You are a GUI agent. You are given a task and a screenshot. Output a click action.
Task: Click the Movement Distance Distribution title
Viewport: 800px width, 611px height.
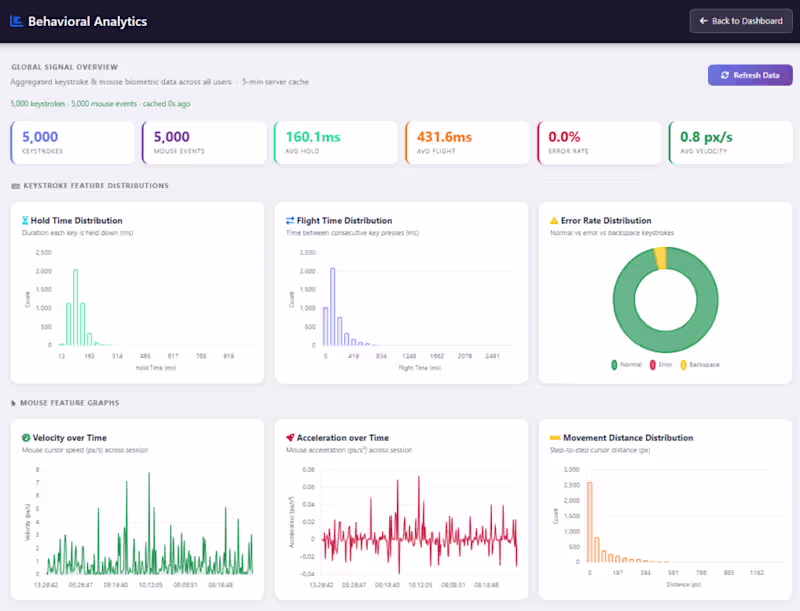tap(628, 438)
